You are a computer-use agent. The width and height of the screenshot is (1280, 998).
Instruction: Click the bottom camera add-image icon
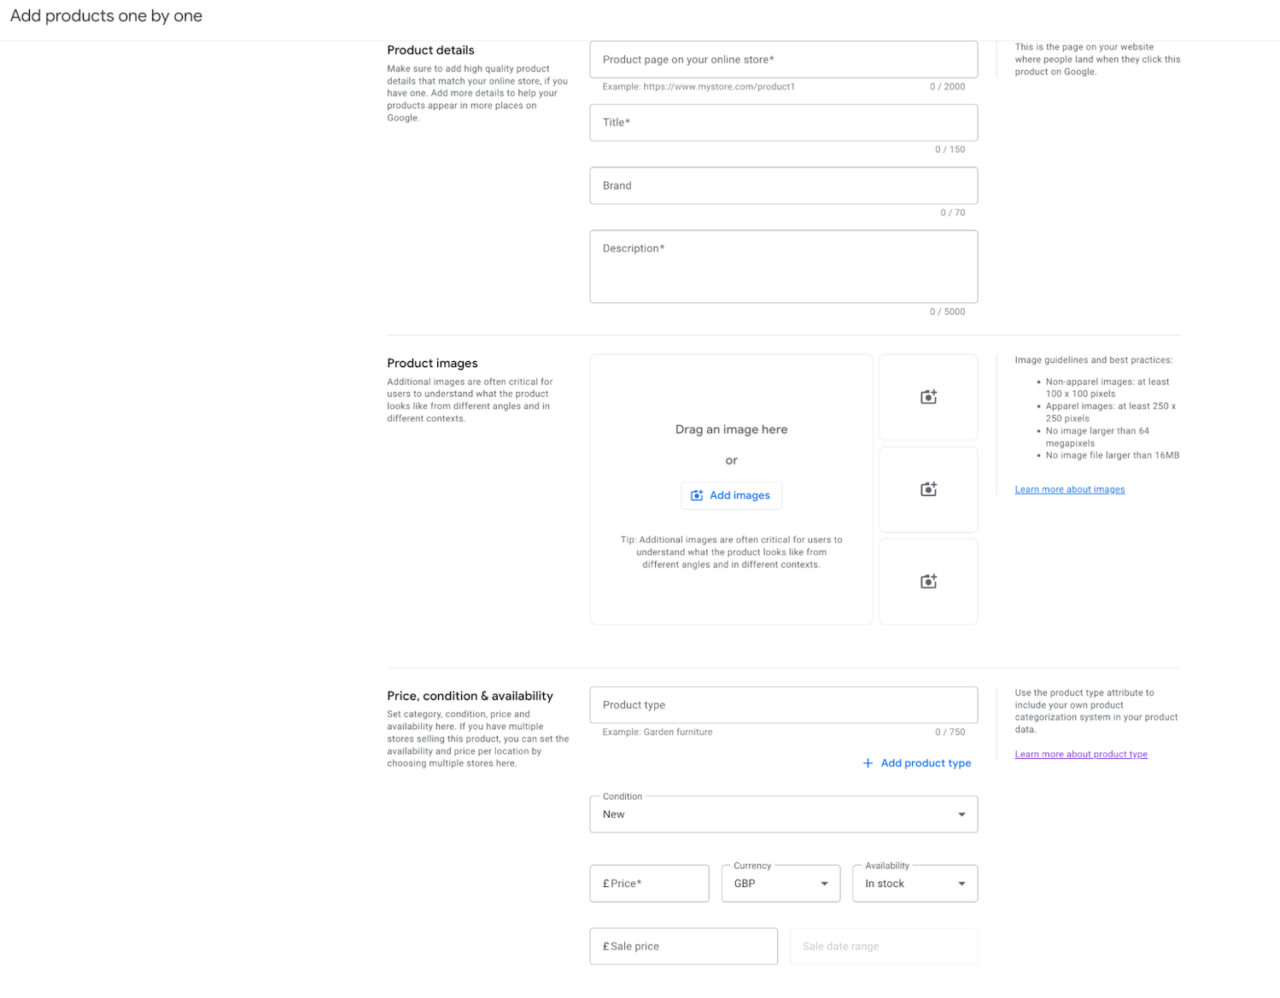pos(928,581)
